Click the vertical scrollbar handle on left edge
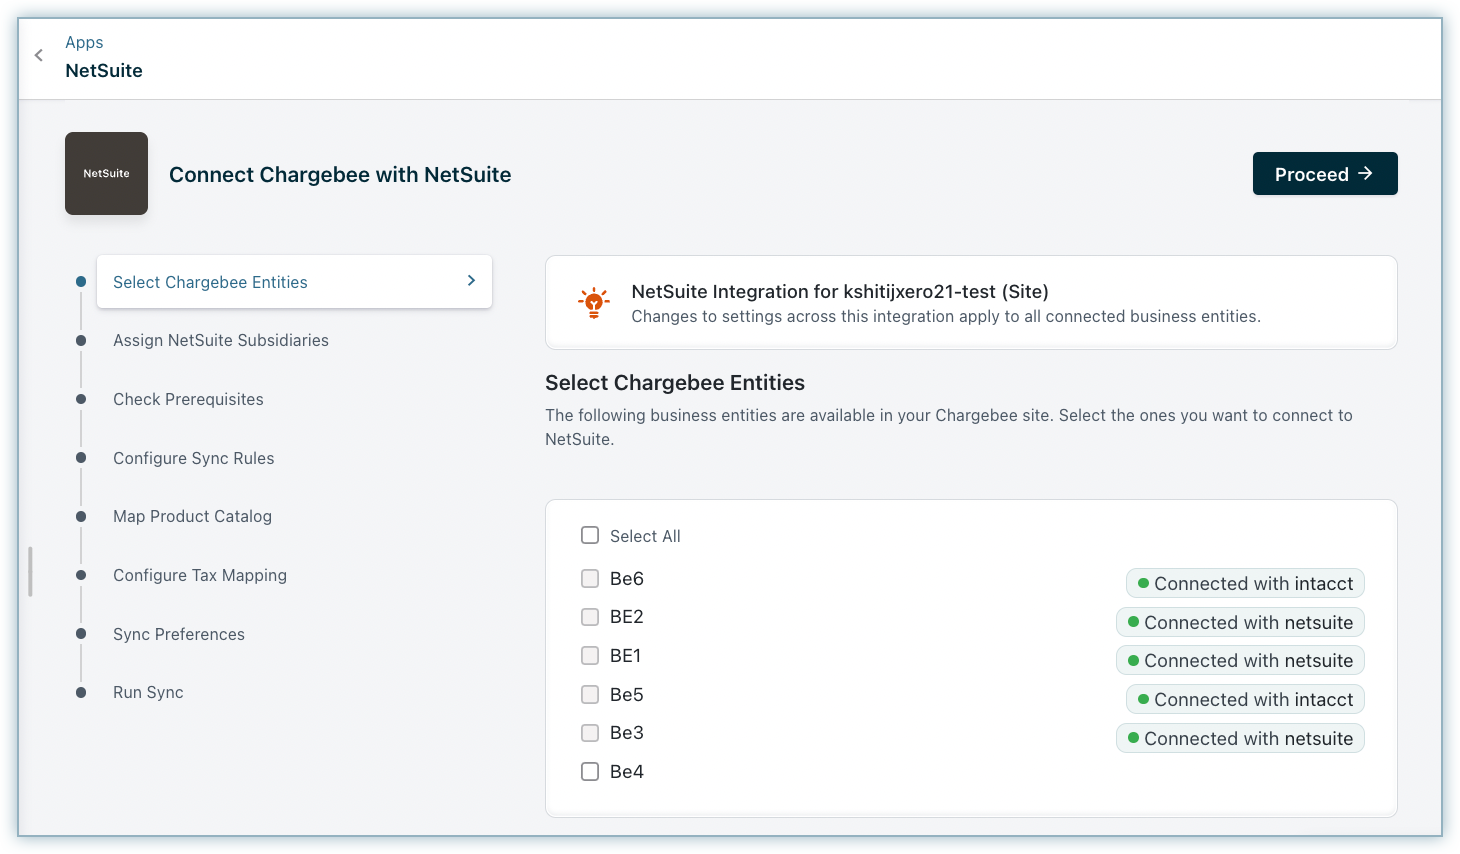 (31, 571)
